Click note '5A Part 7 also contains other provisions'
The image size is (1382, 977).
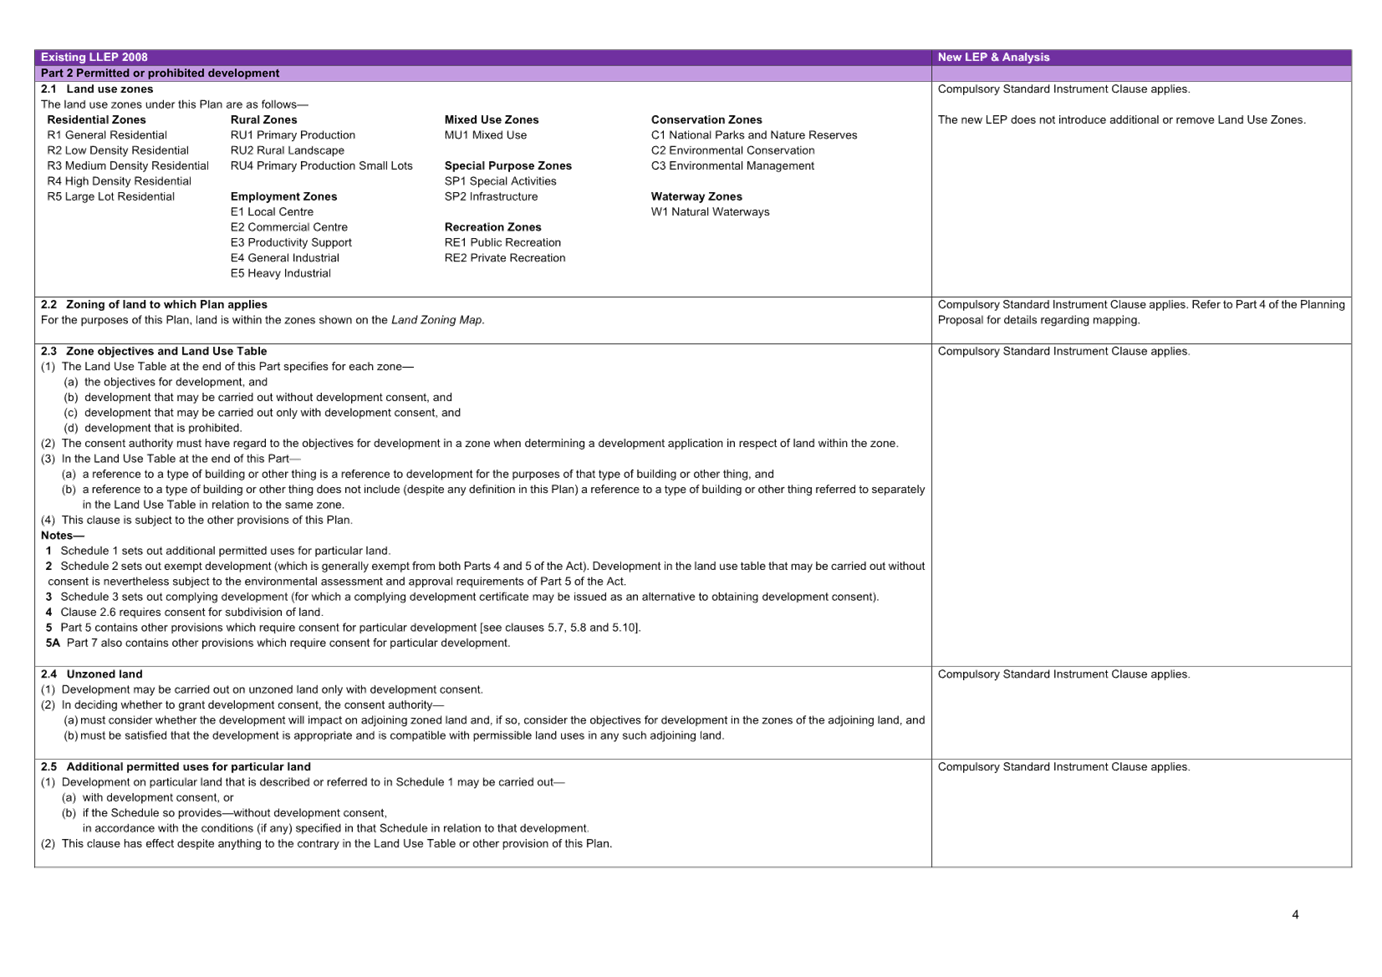(278, 643)
